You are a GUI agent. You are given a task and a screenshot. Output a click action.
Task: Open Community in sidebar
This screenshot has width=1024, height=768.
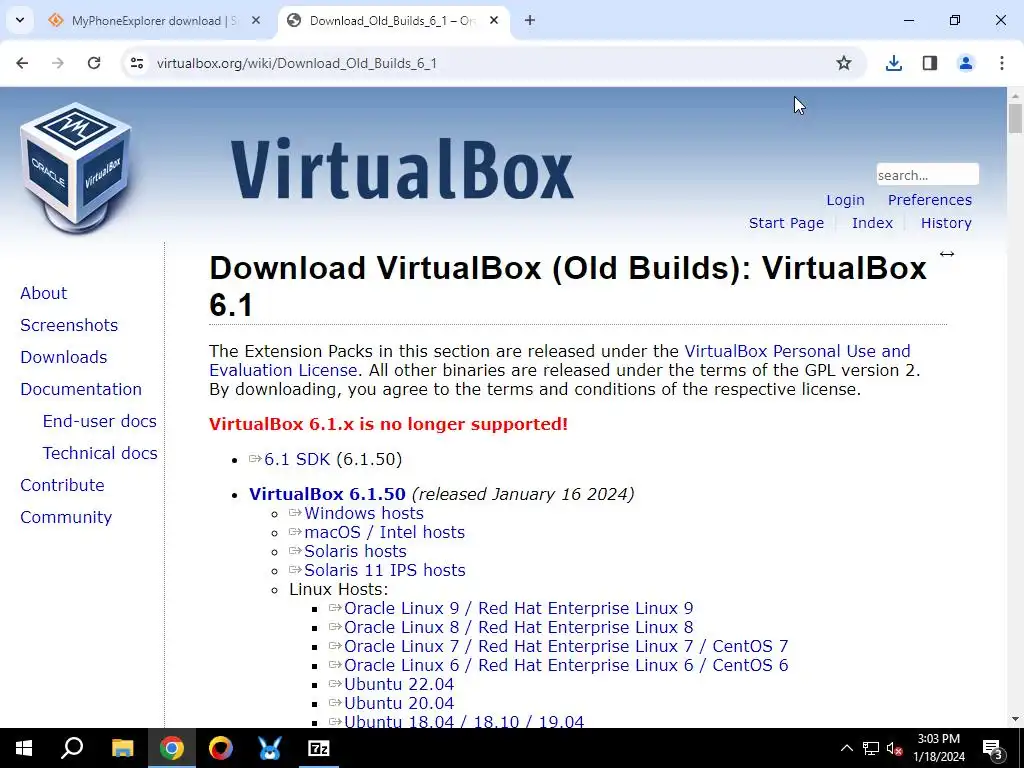coord(66,517)
